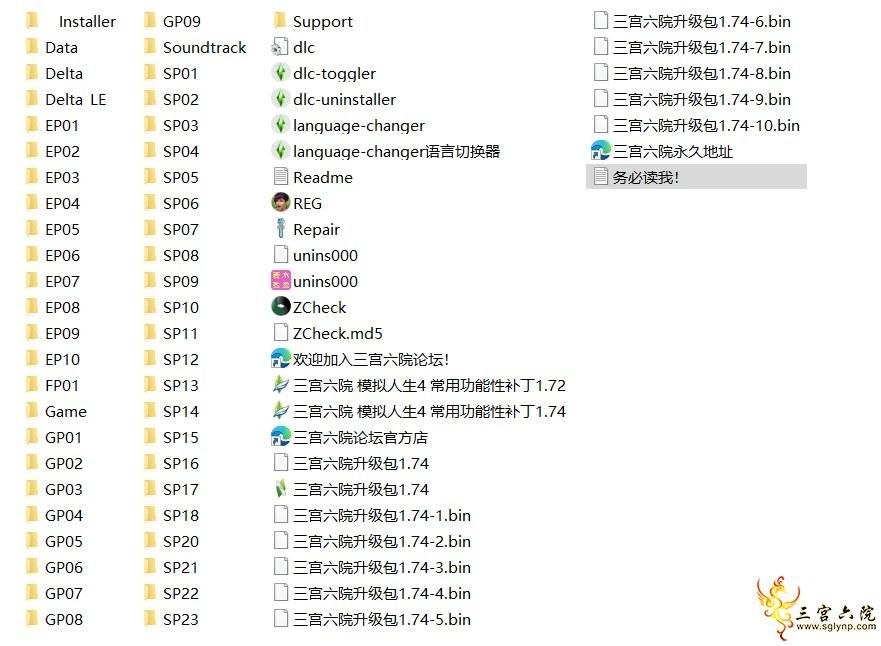Click icon of language-changer语言切换器
Viewport: 881px width, 646px height.
click(280, 151)
